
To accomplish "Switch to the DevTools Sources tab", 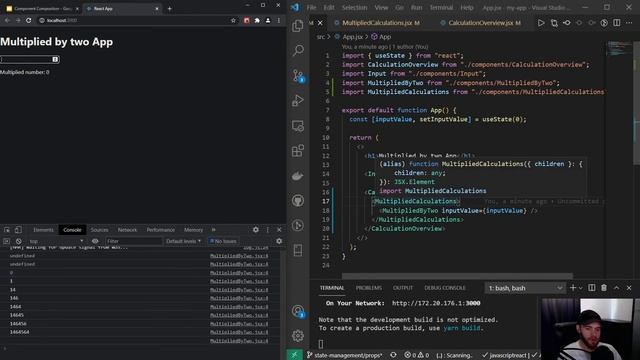I will point(100,230).
